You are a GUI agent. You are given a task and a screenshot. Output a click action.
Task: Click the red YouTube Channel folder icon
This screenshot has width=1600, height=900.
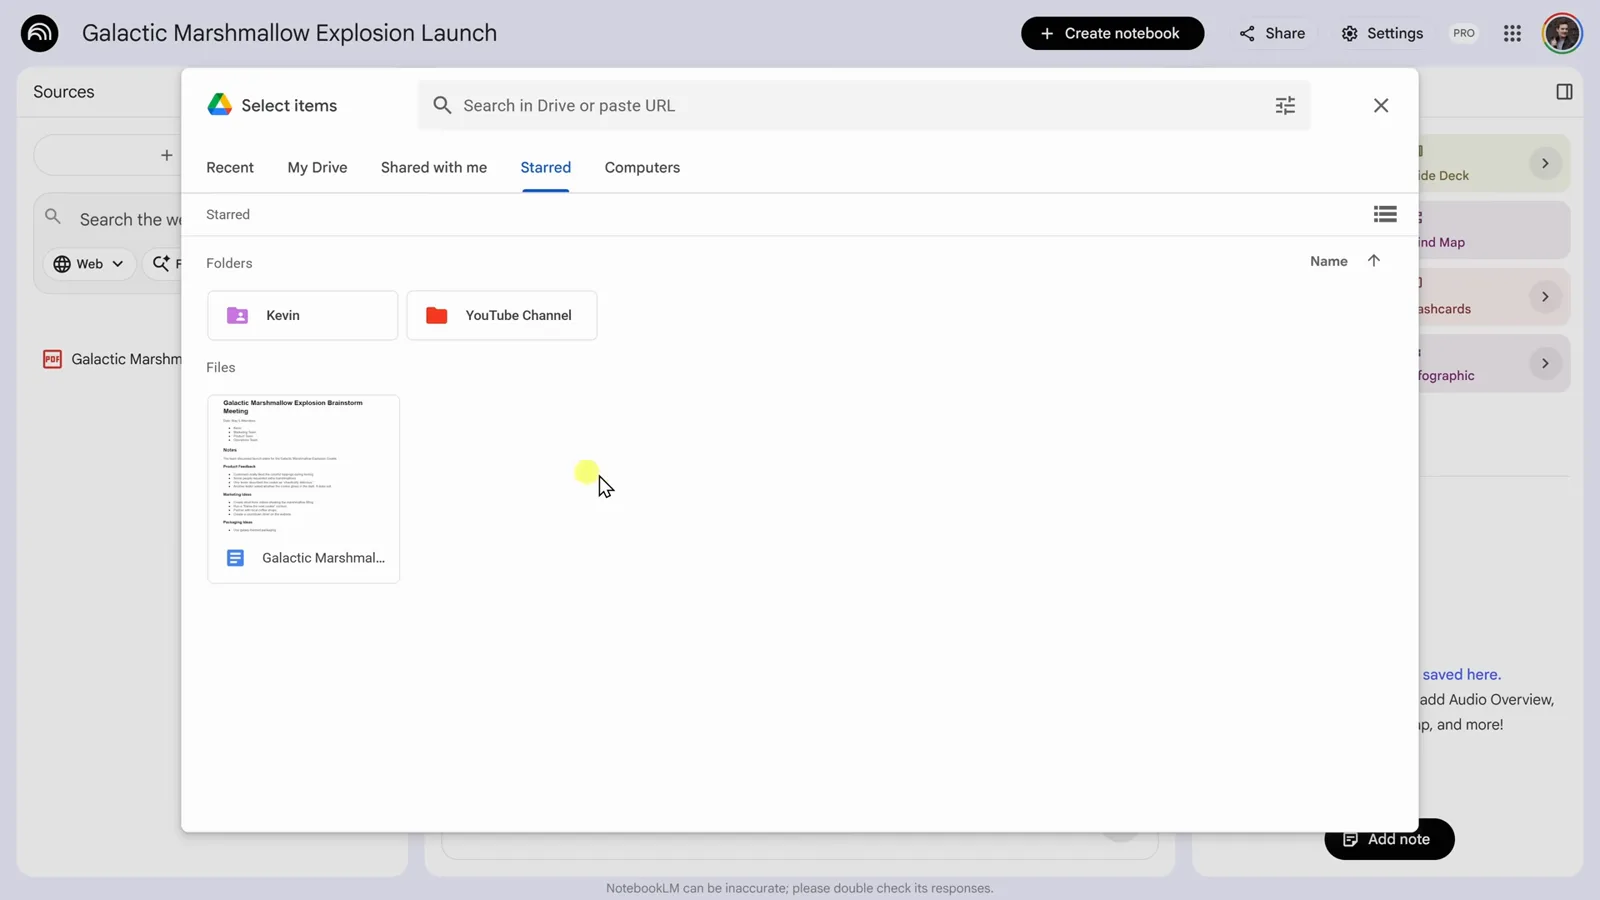tap(437, 315)
